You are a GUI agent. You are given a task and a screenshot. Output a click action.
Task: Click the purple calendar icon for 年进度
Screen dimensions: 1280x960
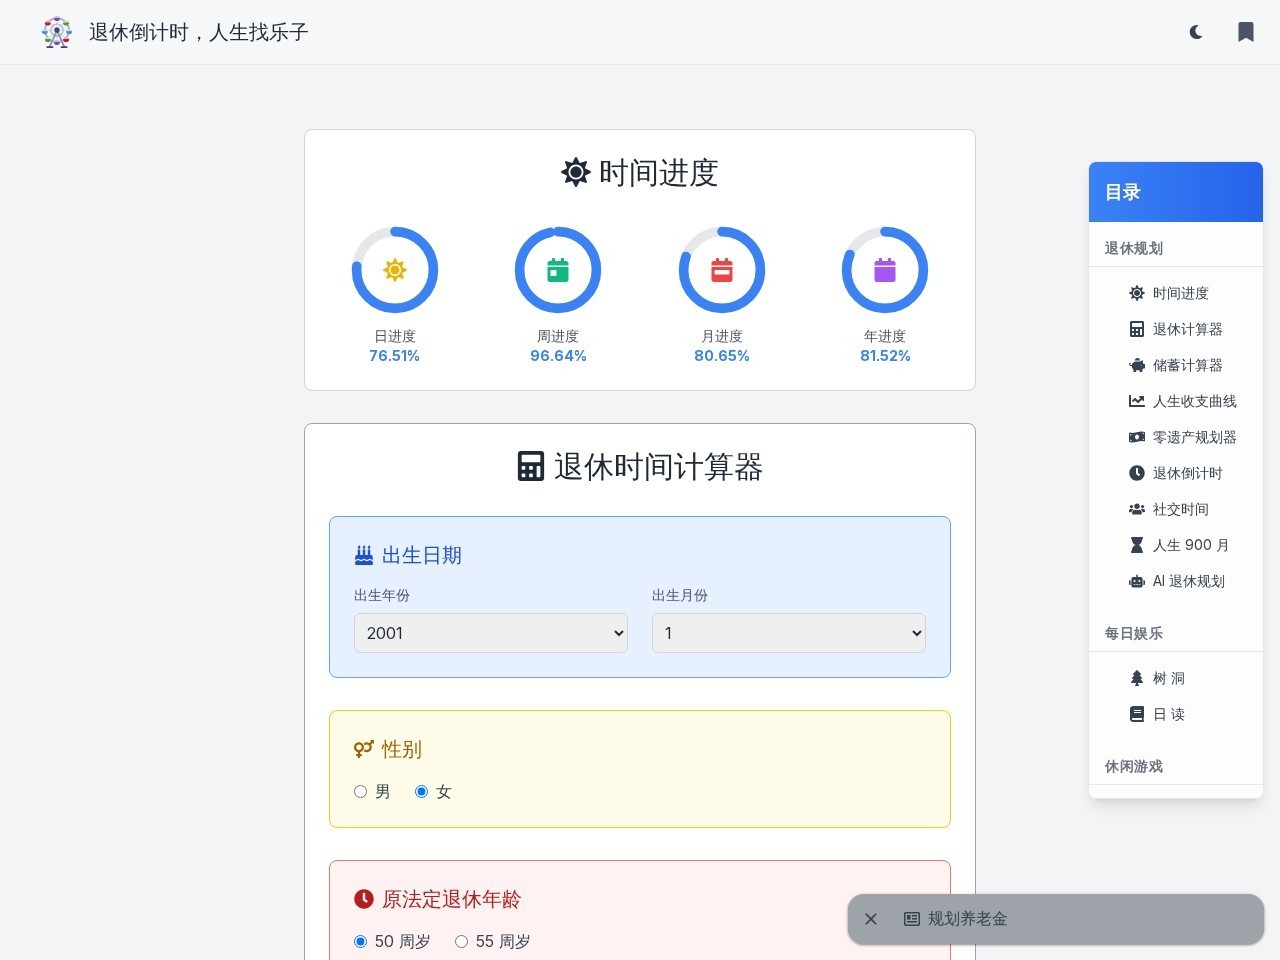[885, 270]
